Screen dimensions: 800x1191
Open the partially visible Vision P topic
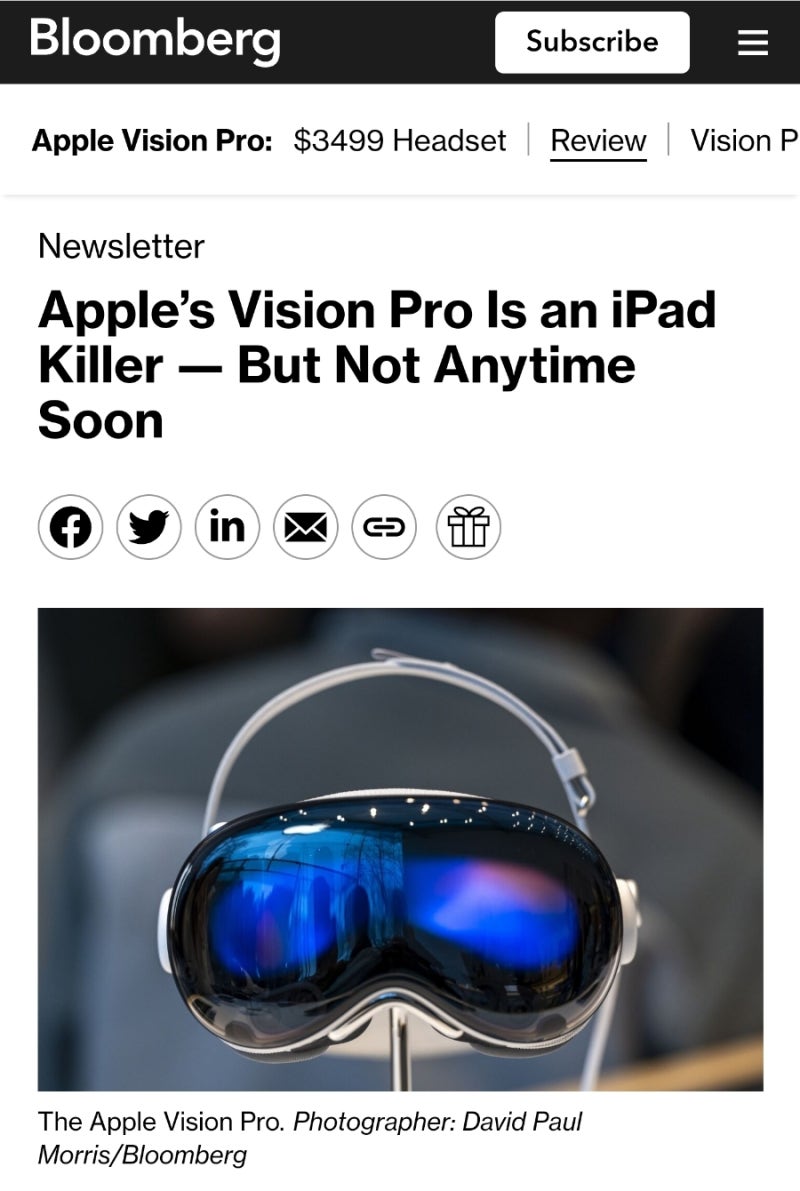click(x=745, y=141)
